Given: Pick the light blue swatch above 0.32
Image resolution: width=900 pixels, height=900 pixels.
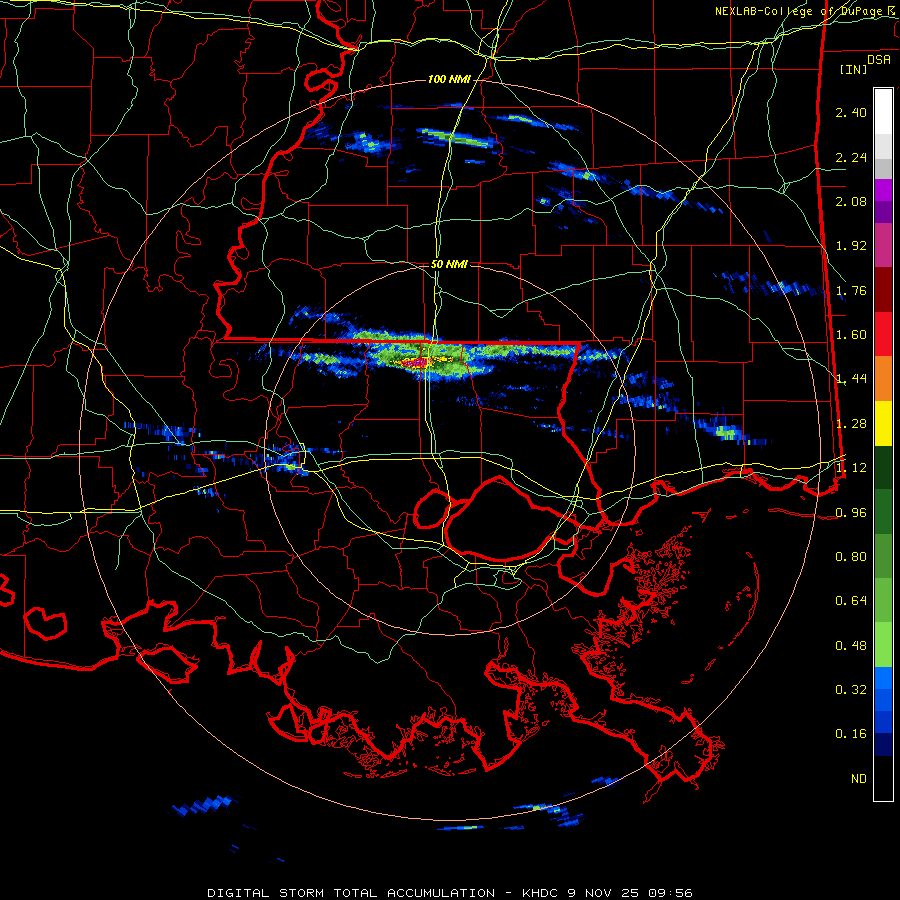Looking at the screenshot, I should (x=883, y=678).
